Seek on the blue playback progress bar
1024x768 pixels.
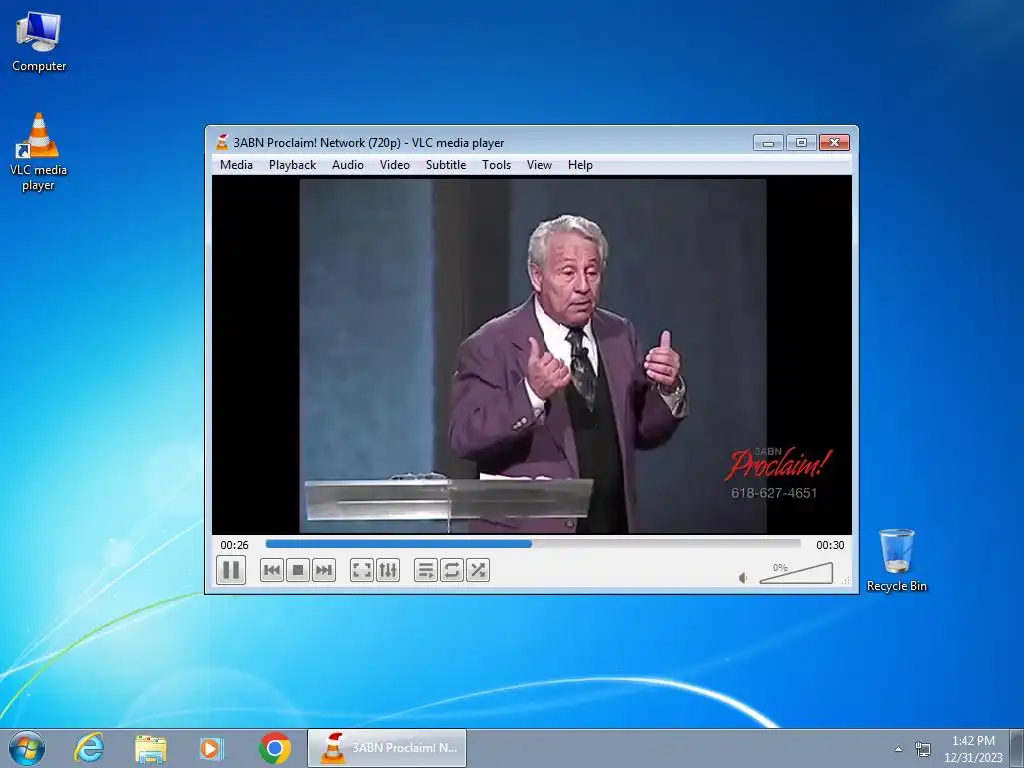pyautogui.click(x=533, y=544)
